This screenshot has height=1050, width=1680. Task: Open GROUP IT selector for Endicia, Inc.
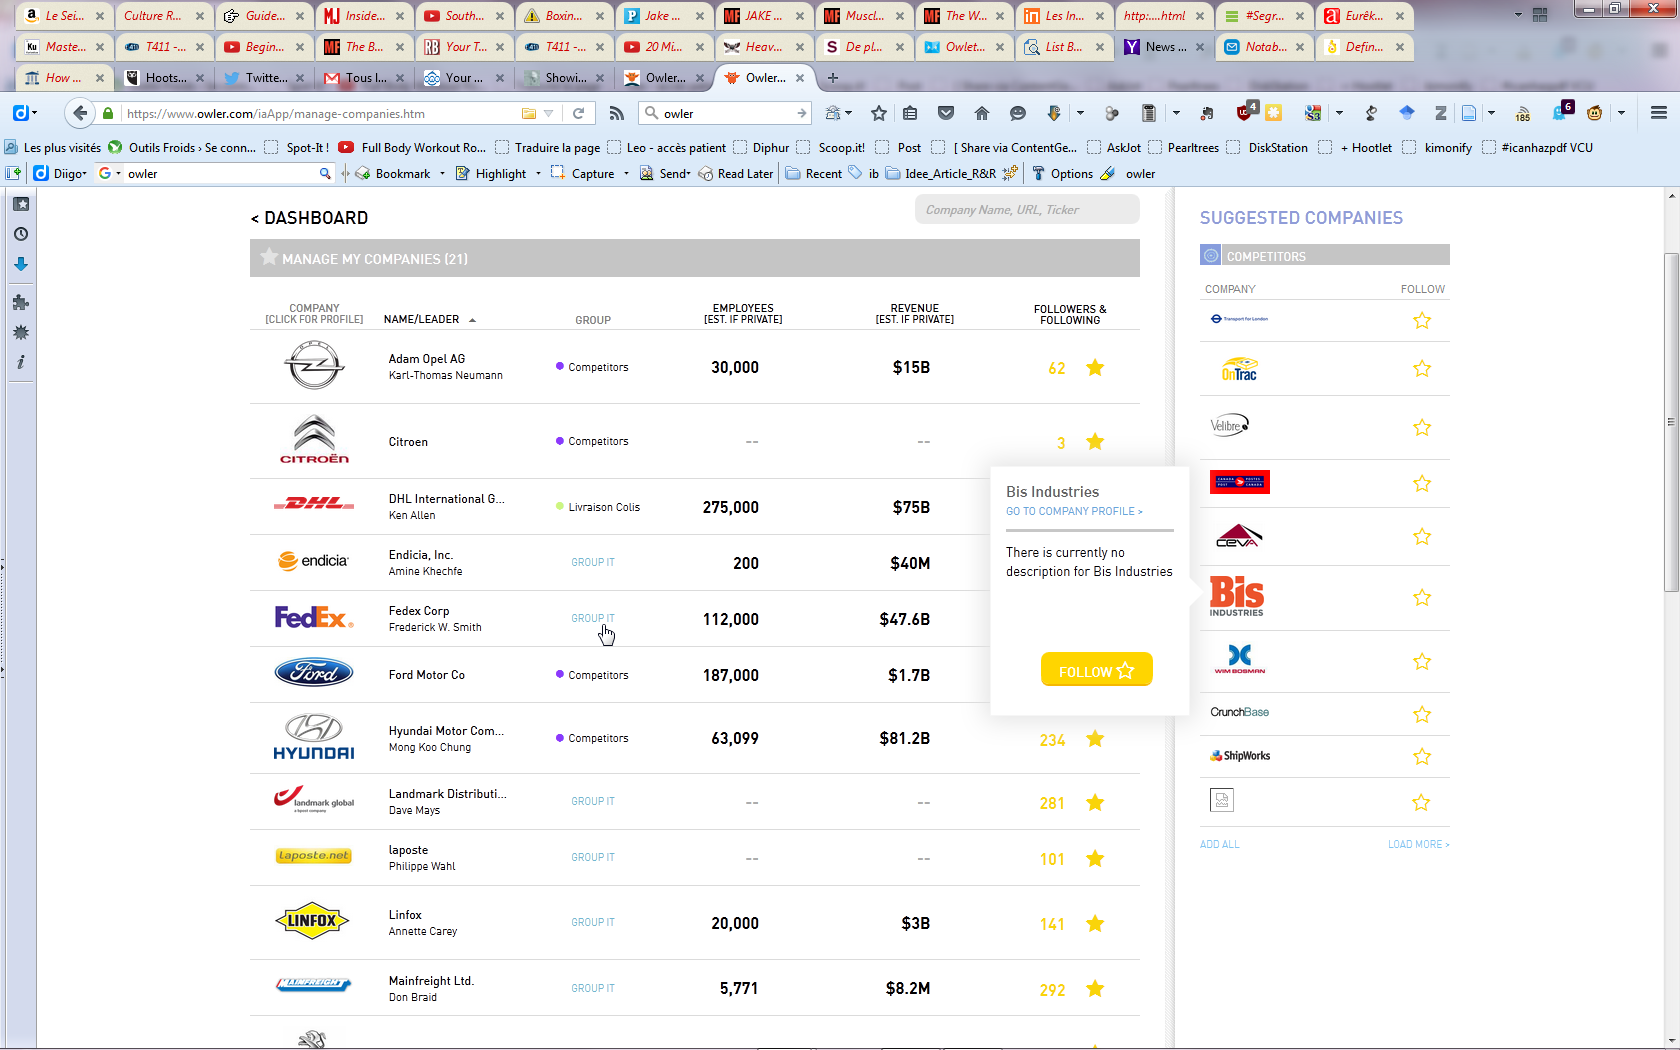pos(593,562)
